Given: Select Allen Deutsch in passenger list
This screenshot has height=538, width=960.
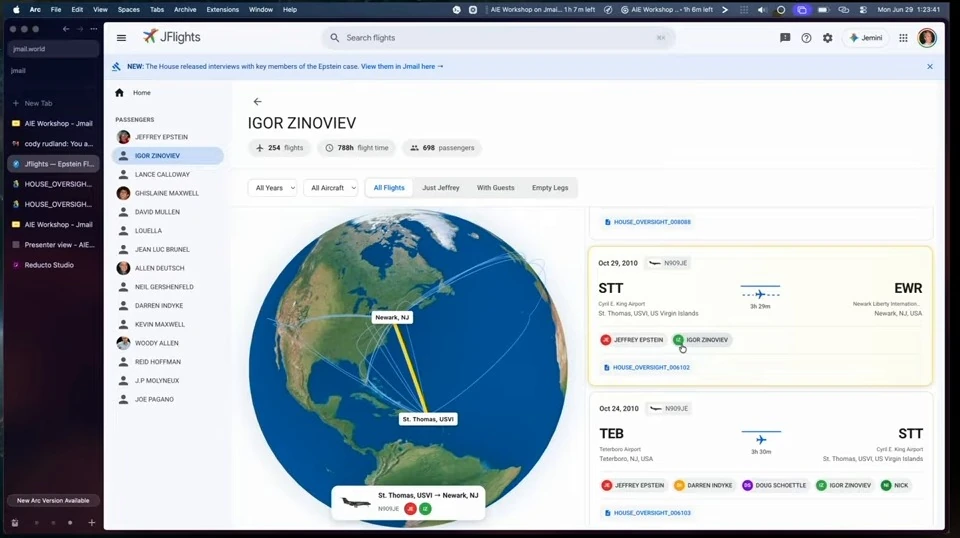Looking at the screenshot, I should [168, 268].
